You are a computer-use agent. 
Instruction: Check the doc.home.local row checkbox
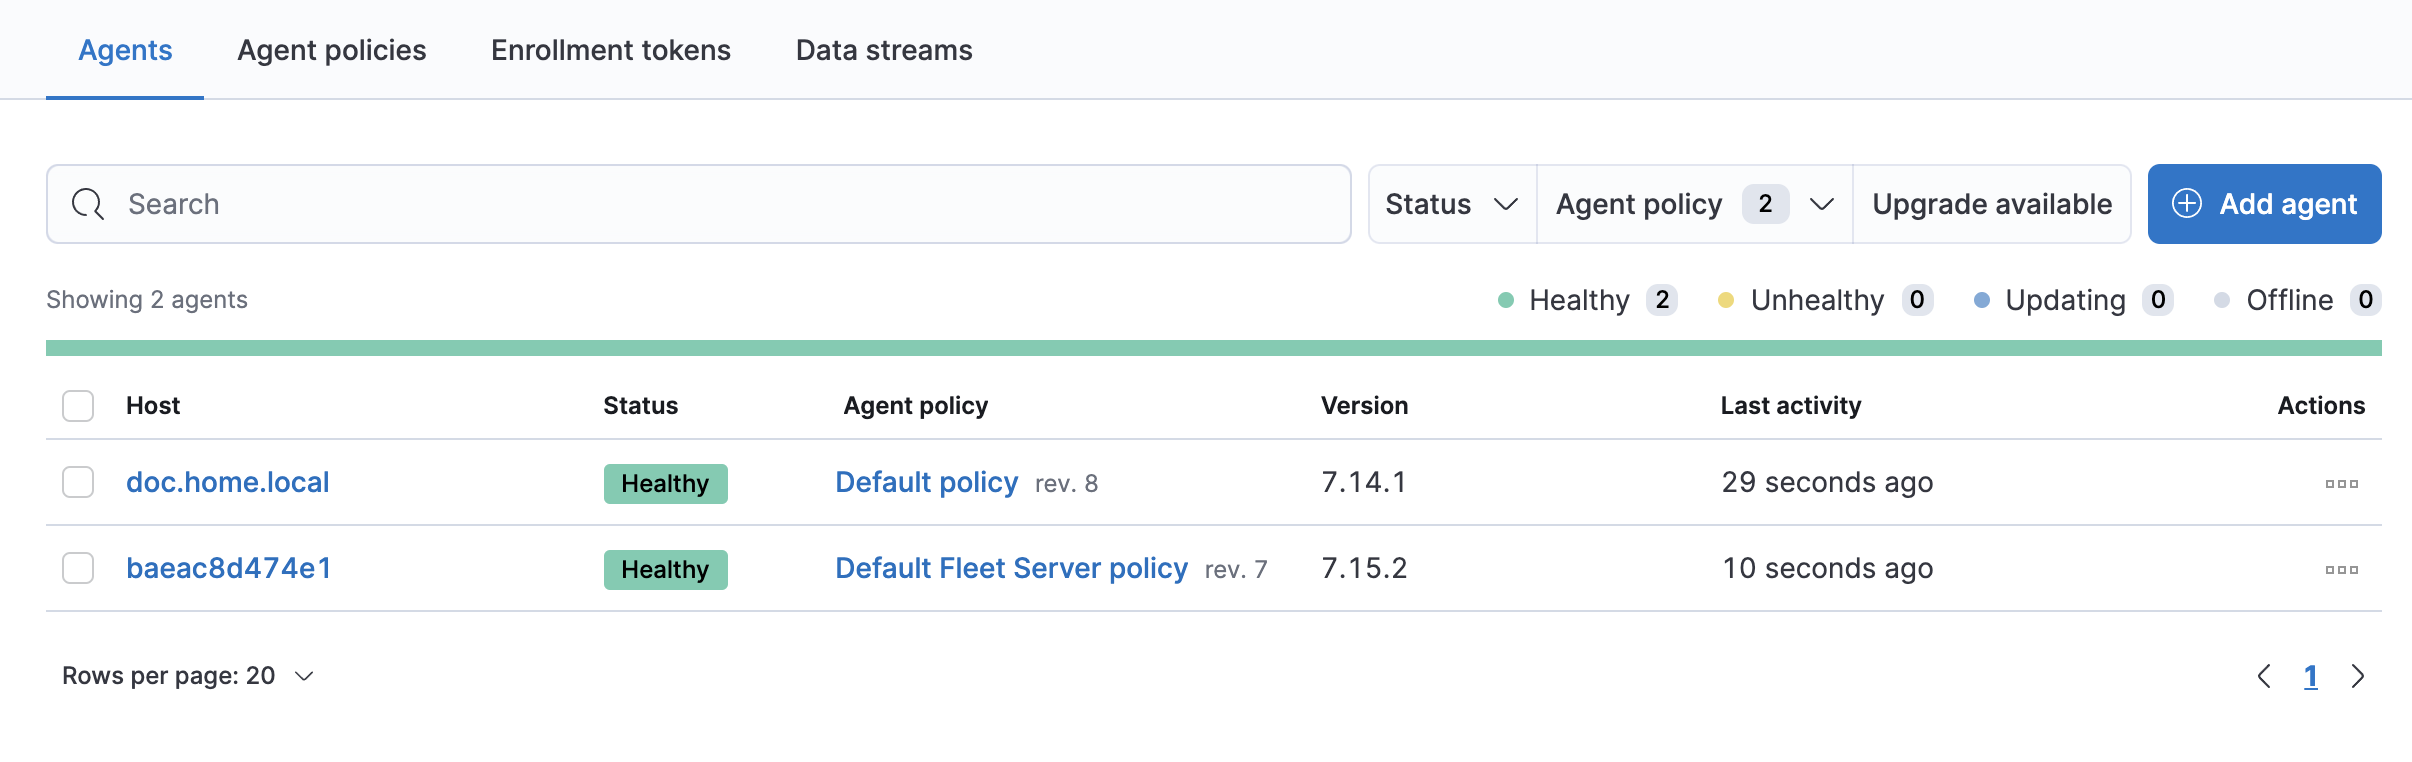click(x=78, y=482)
